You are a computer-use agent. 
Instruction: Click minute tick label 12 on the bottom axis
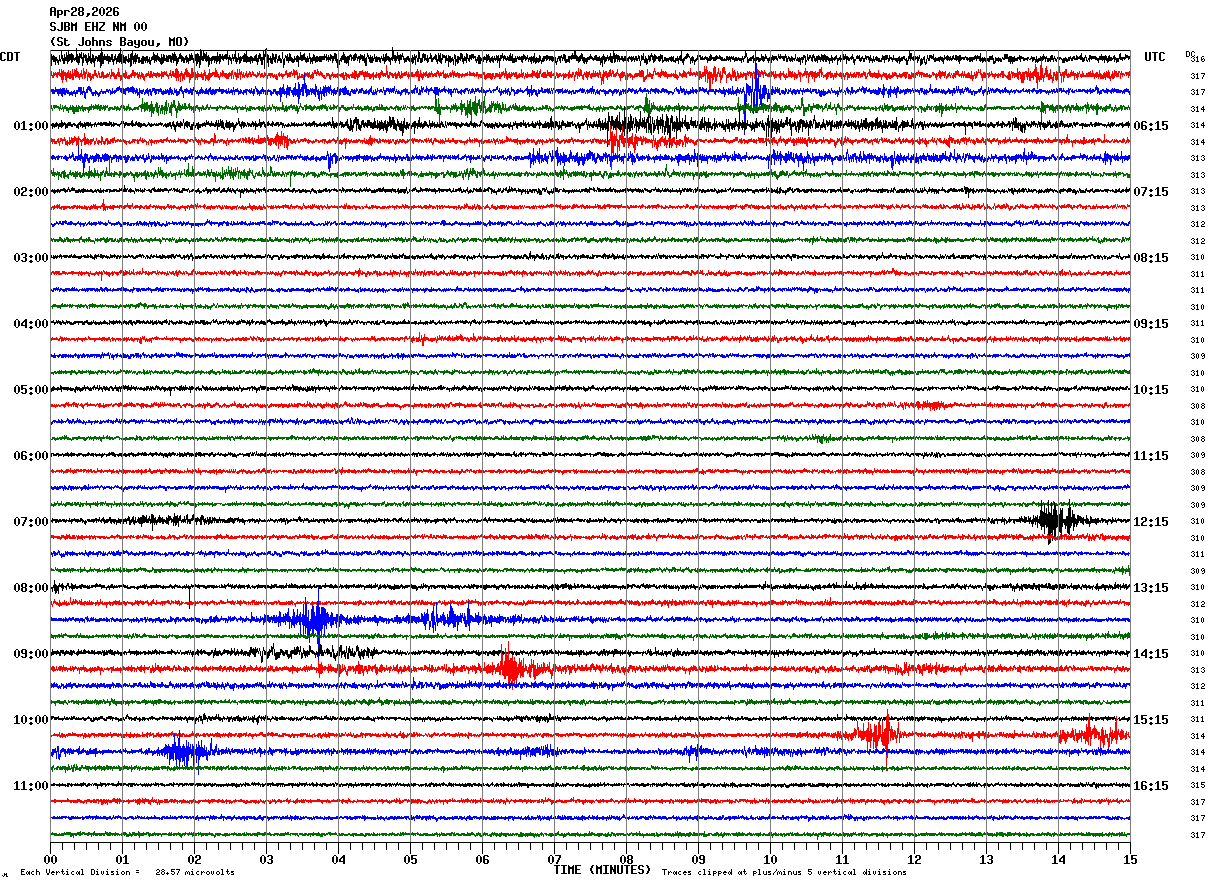(914, 859)
